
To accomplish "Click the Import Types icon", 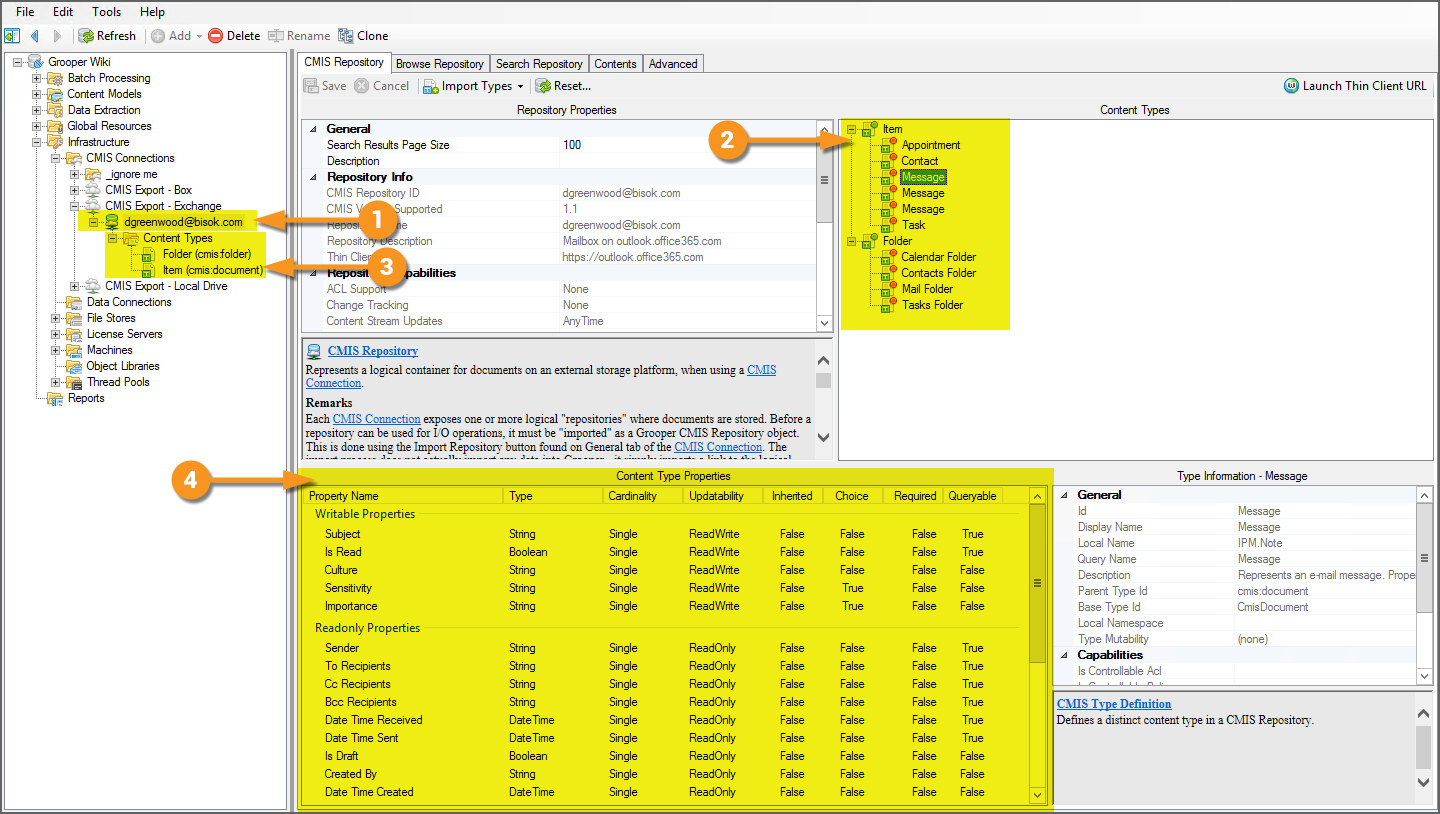I will [x=430, y=86].
